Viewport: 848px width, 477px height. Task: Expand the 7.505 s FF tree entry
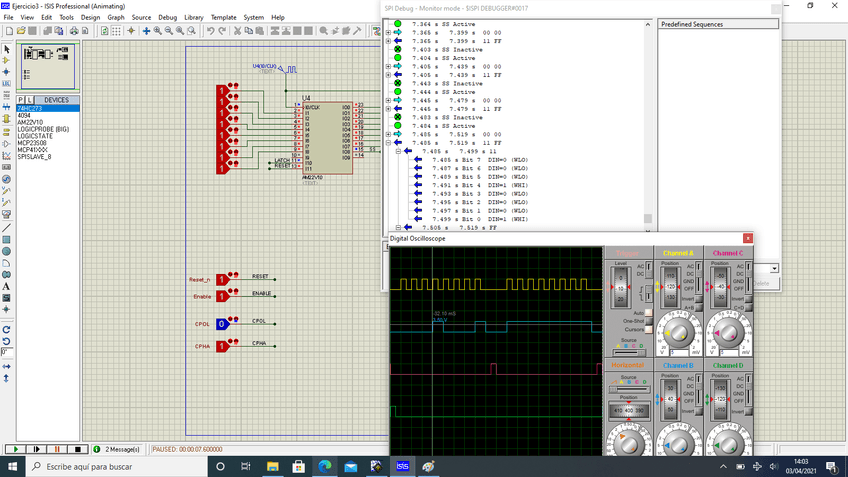[x=396, y=227]
